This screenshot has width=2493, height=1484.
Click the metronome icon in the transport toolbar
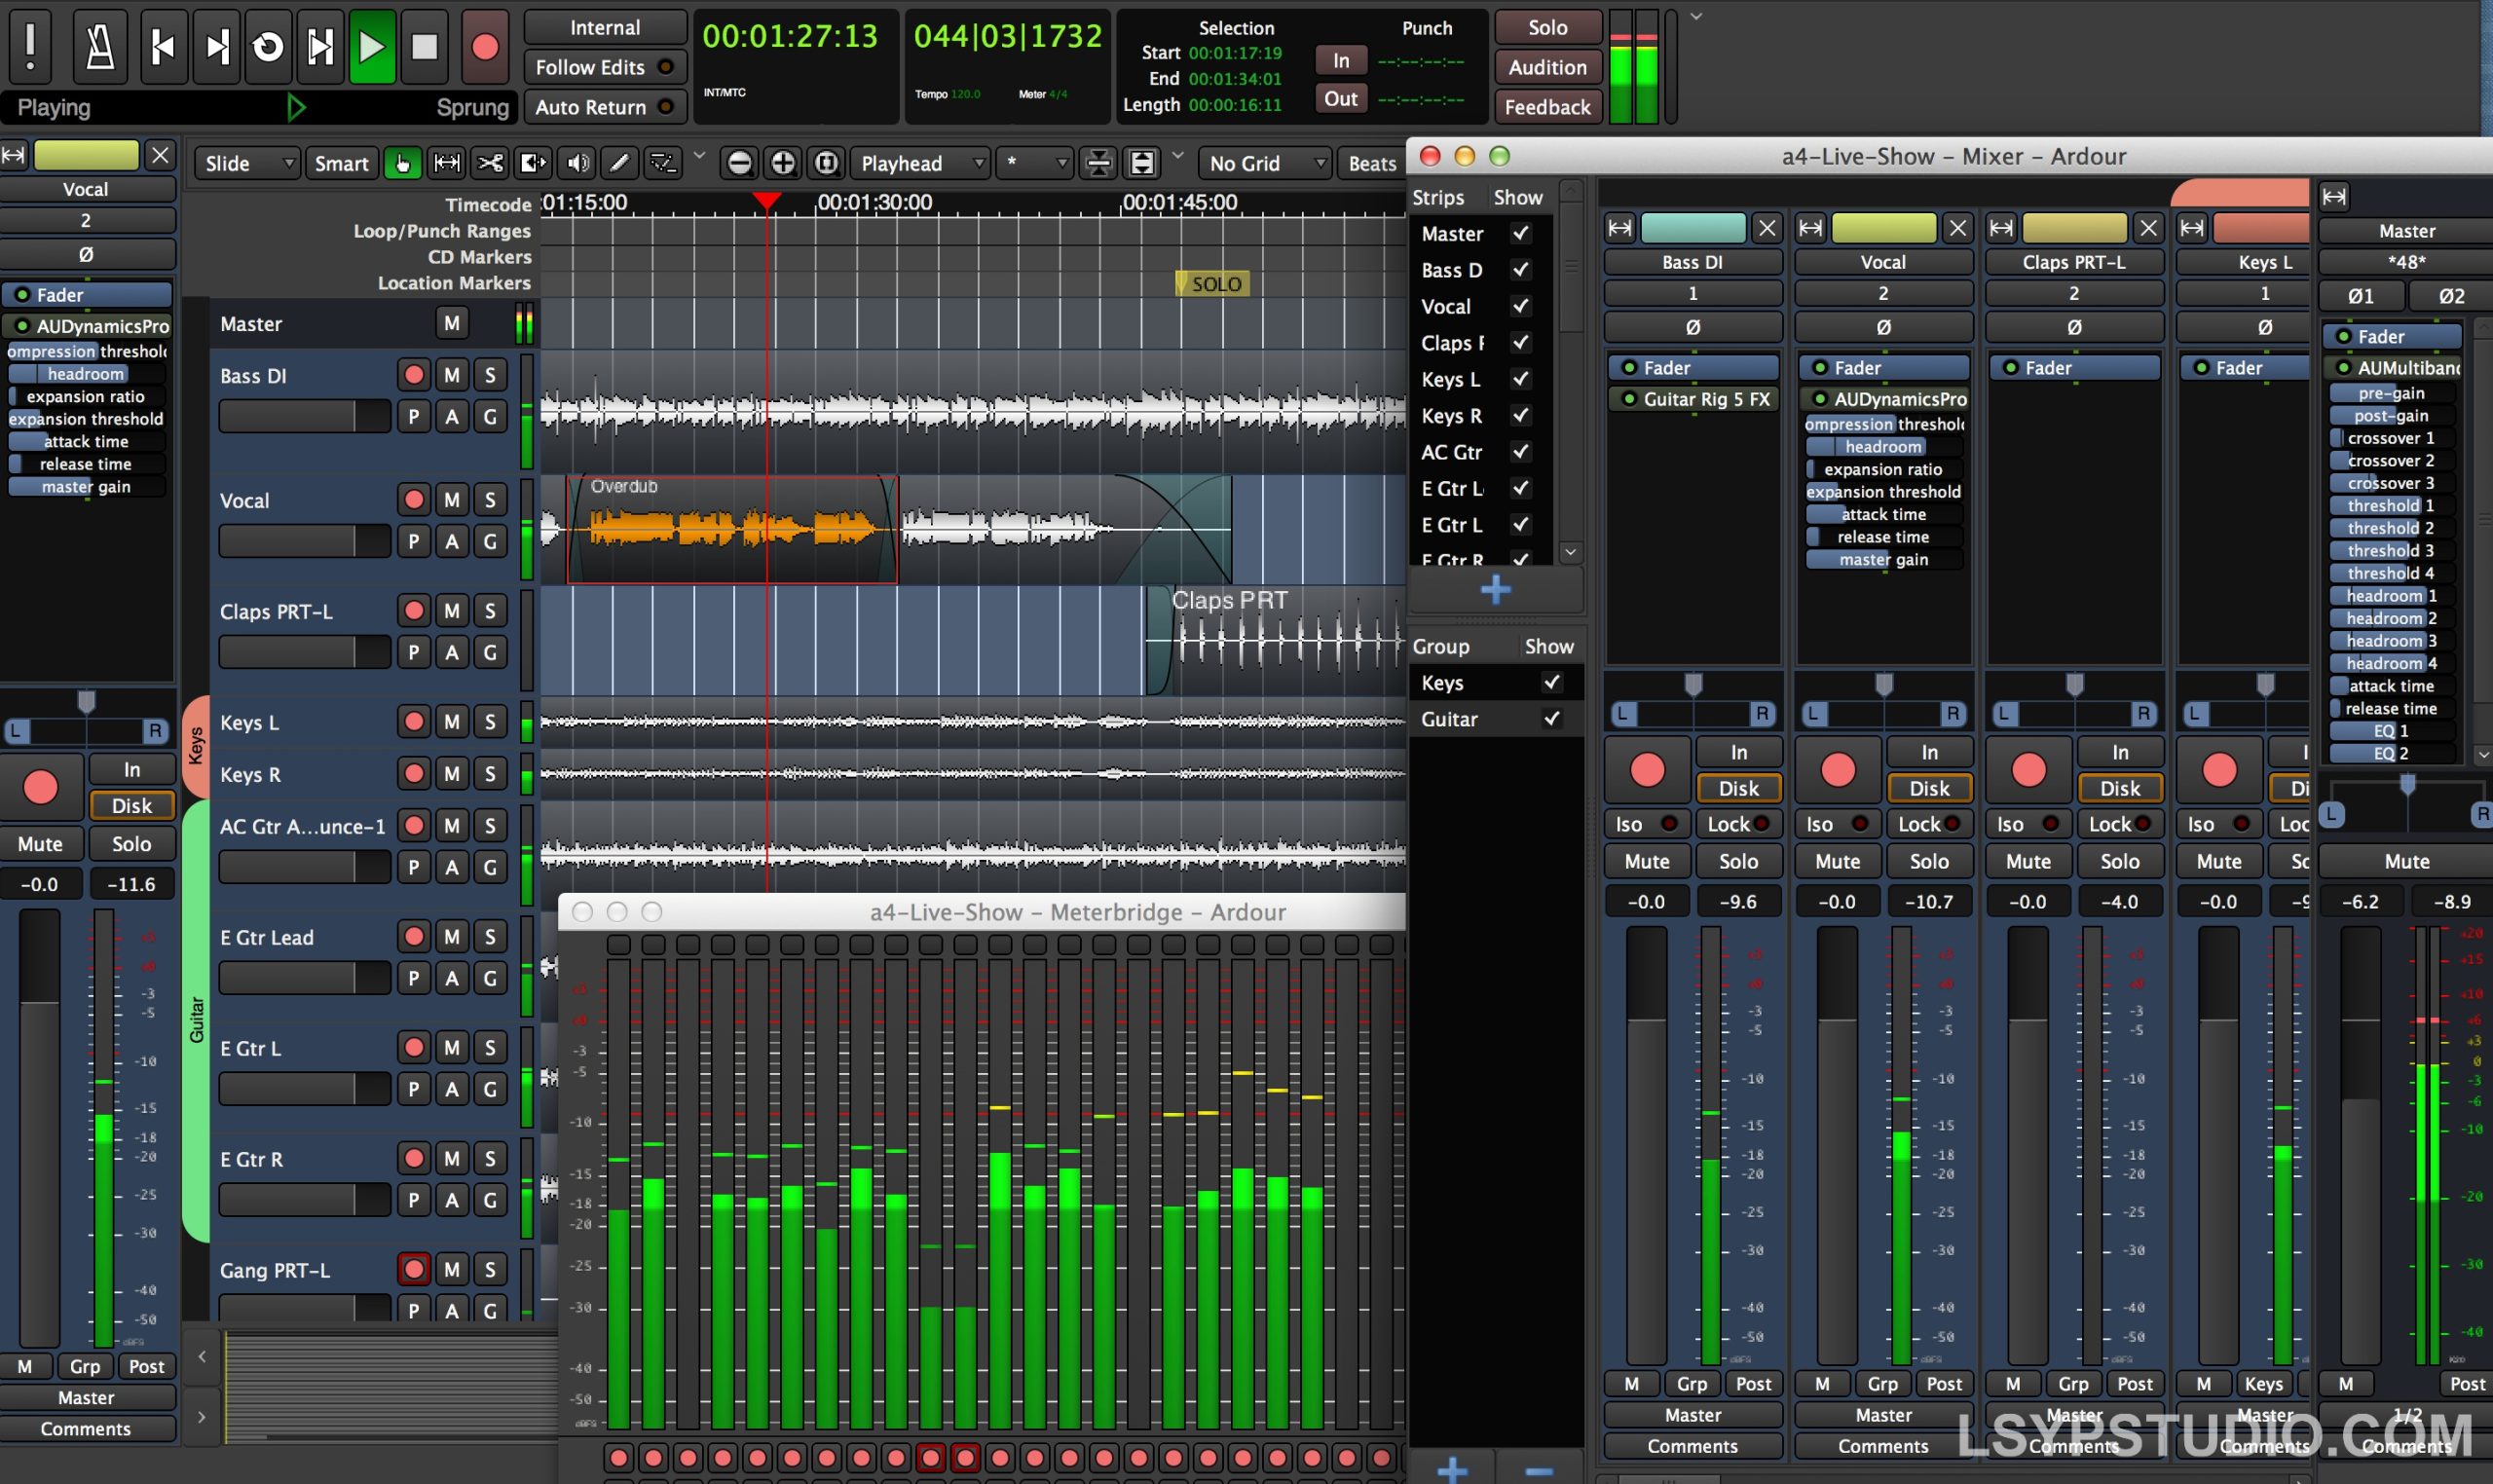click(x=101, y=46)
